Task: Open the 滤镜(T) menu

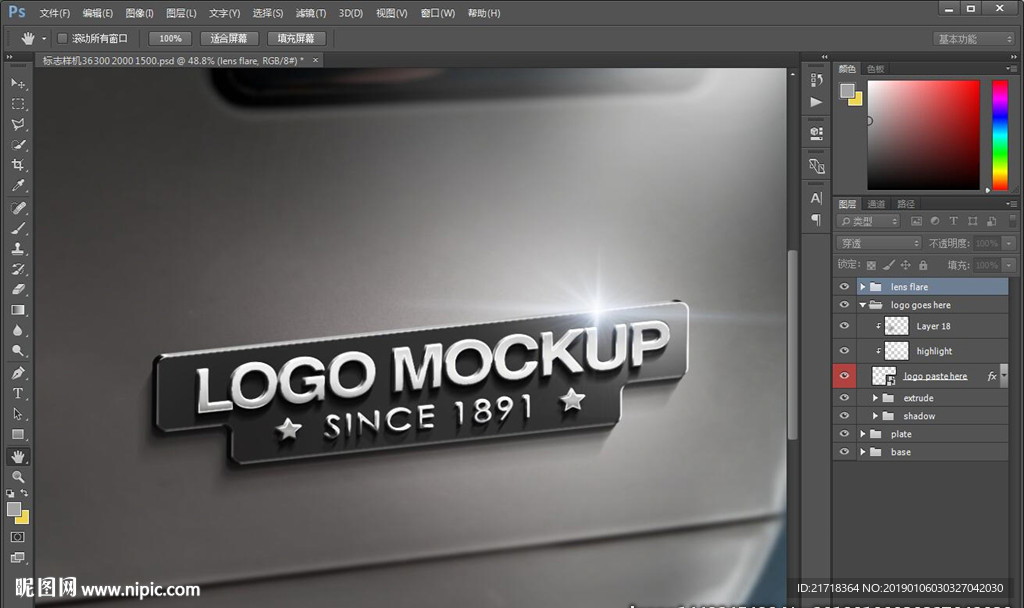Action: tap(311, 13)
